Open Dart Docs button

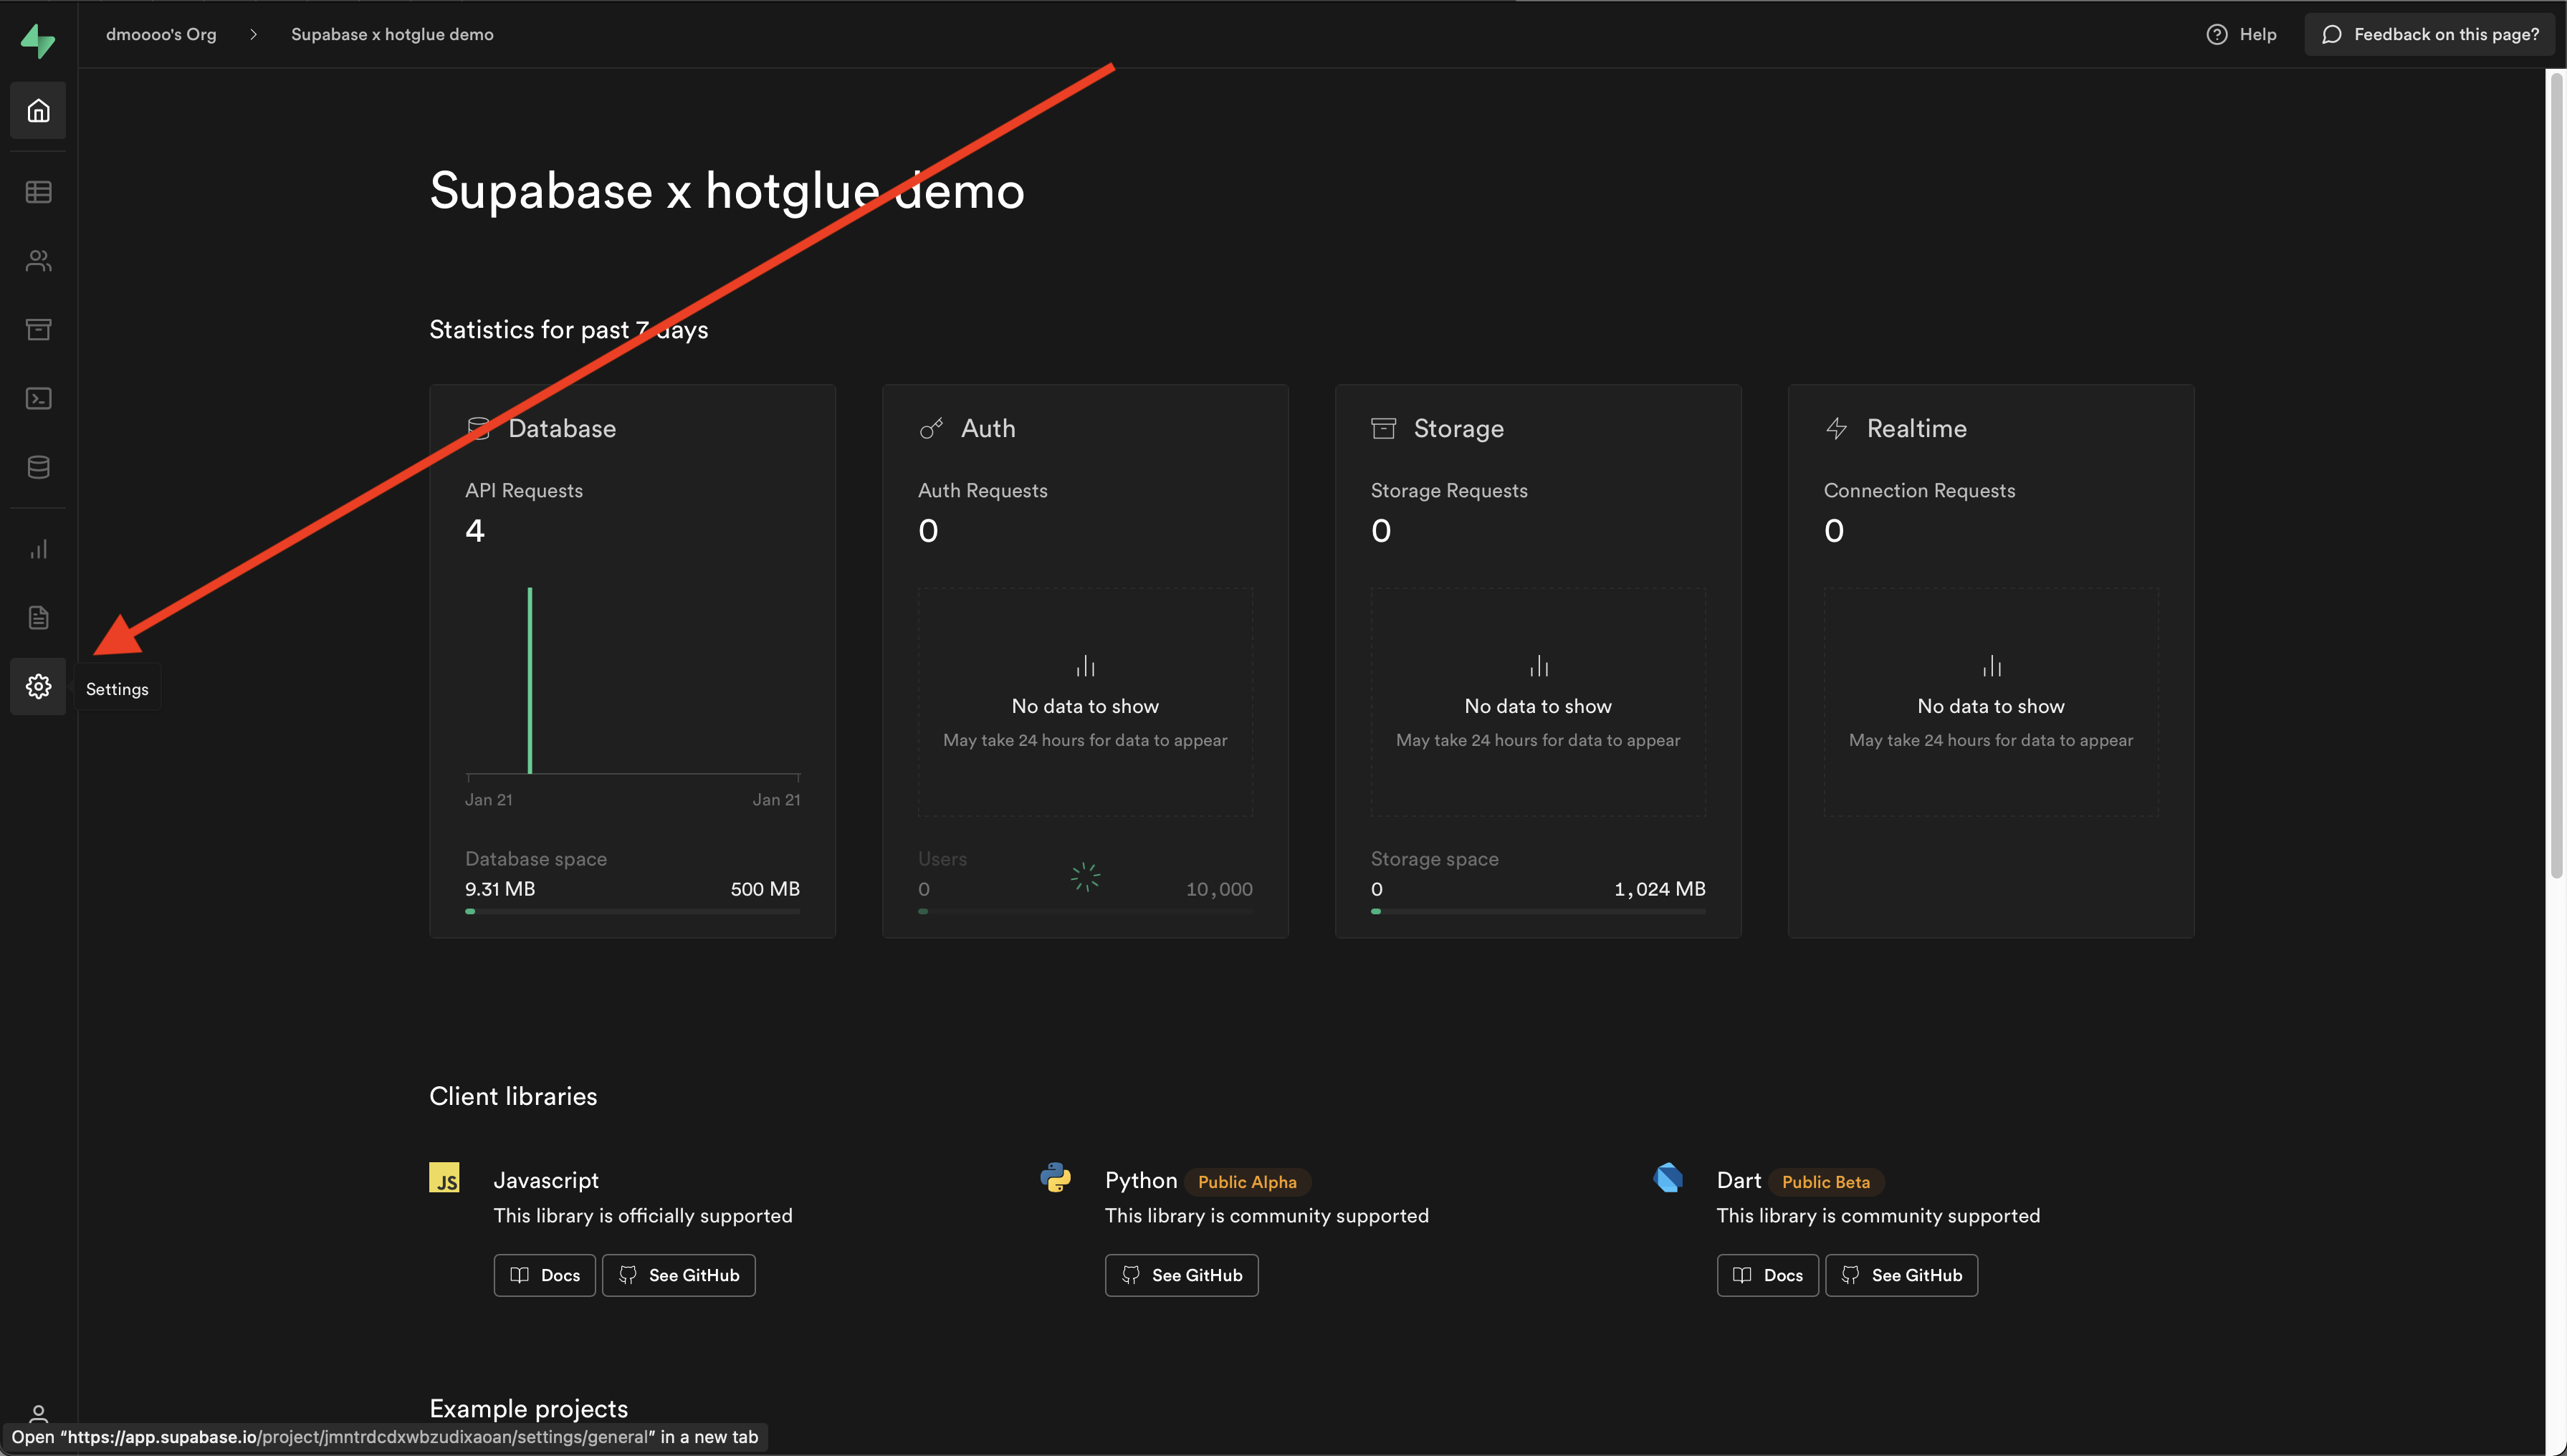tap(1767, 1275)
